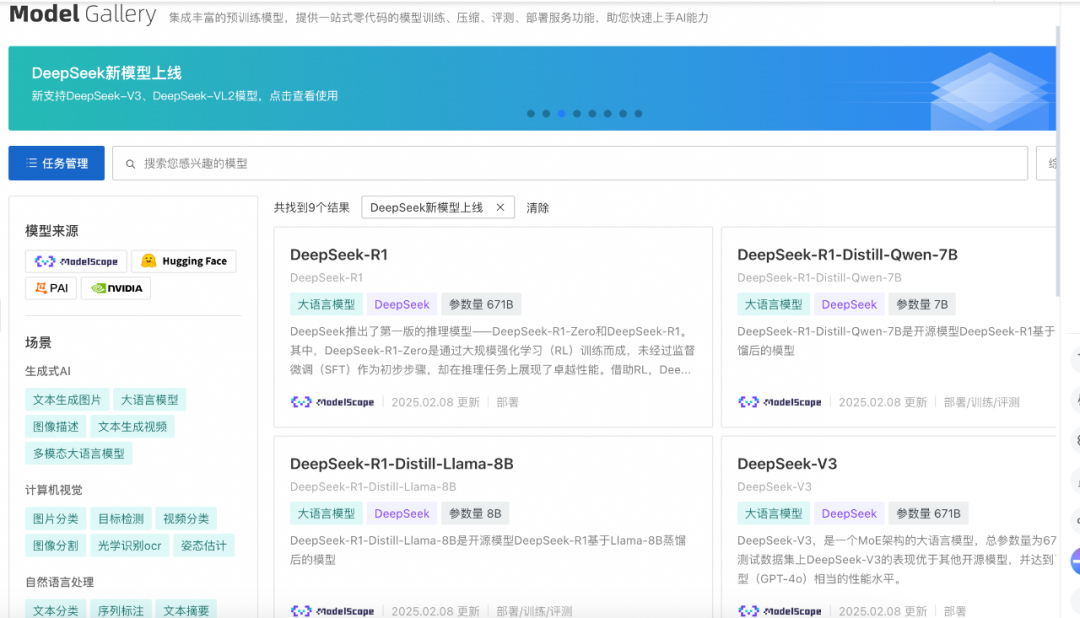Toggle the 图像分割 computer vision tag
Screen dimensions: 1080x618
56,546
